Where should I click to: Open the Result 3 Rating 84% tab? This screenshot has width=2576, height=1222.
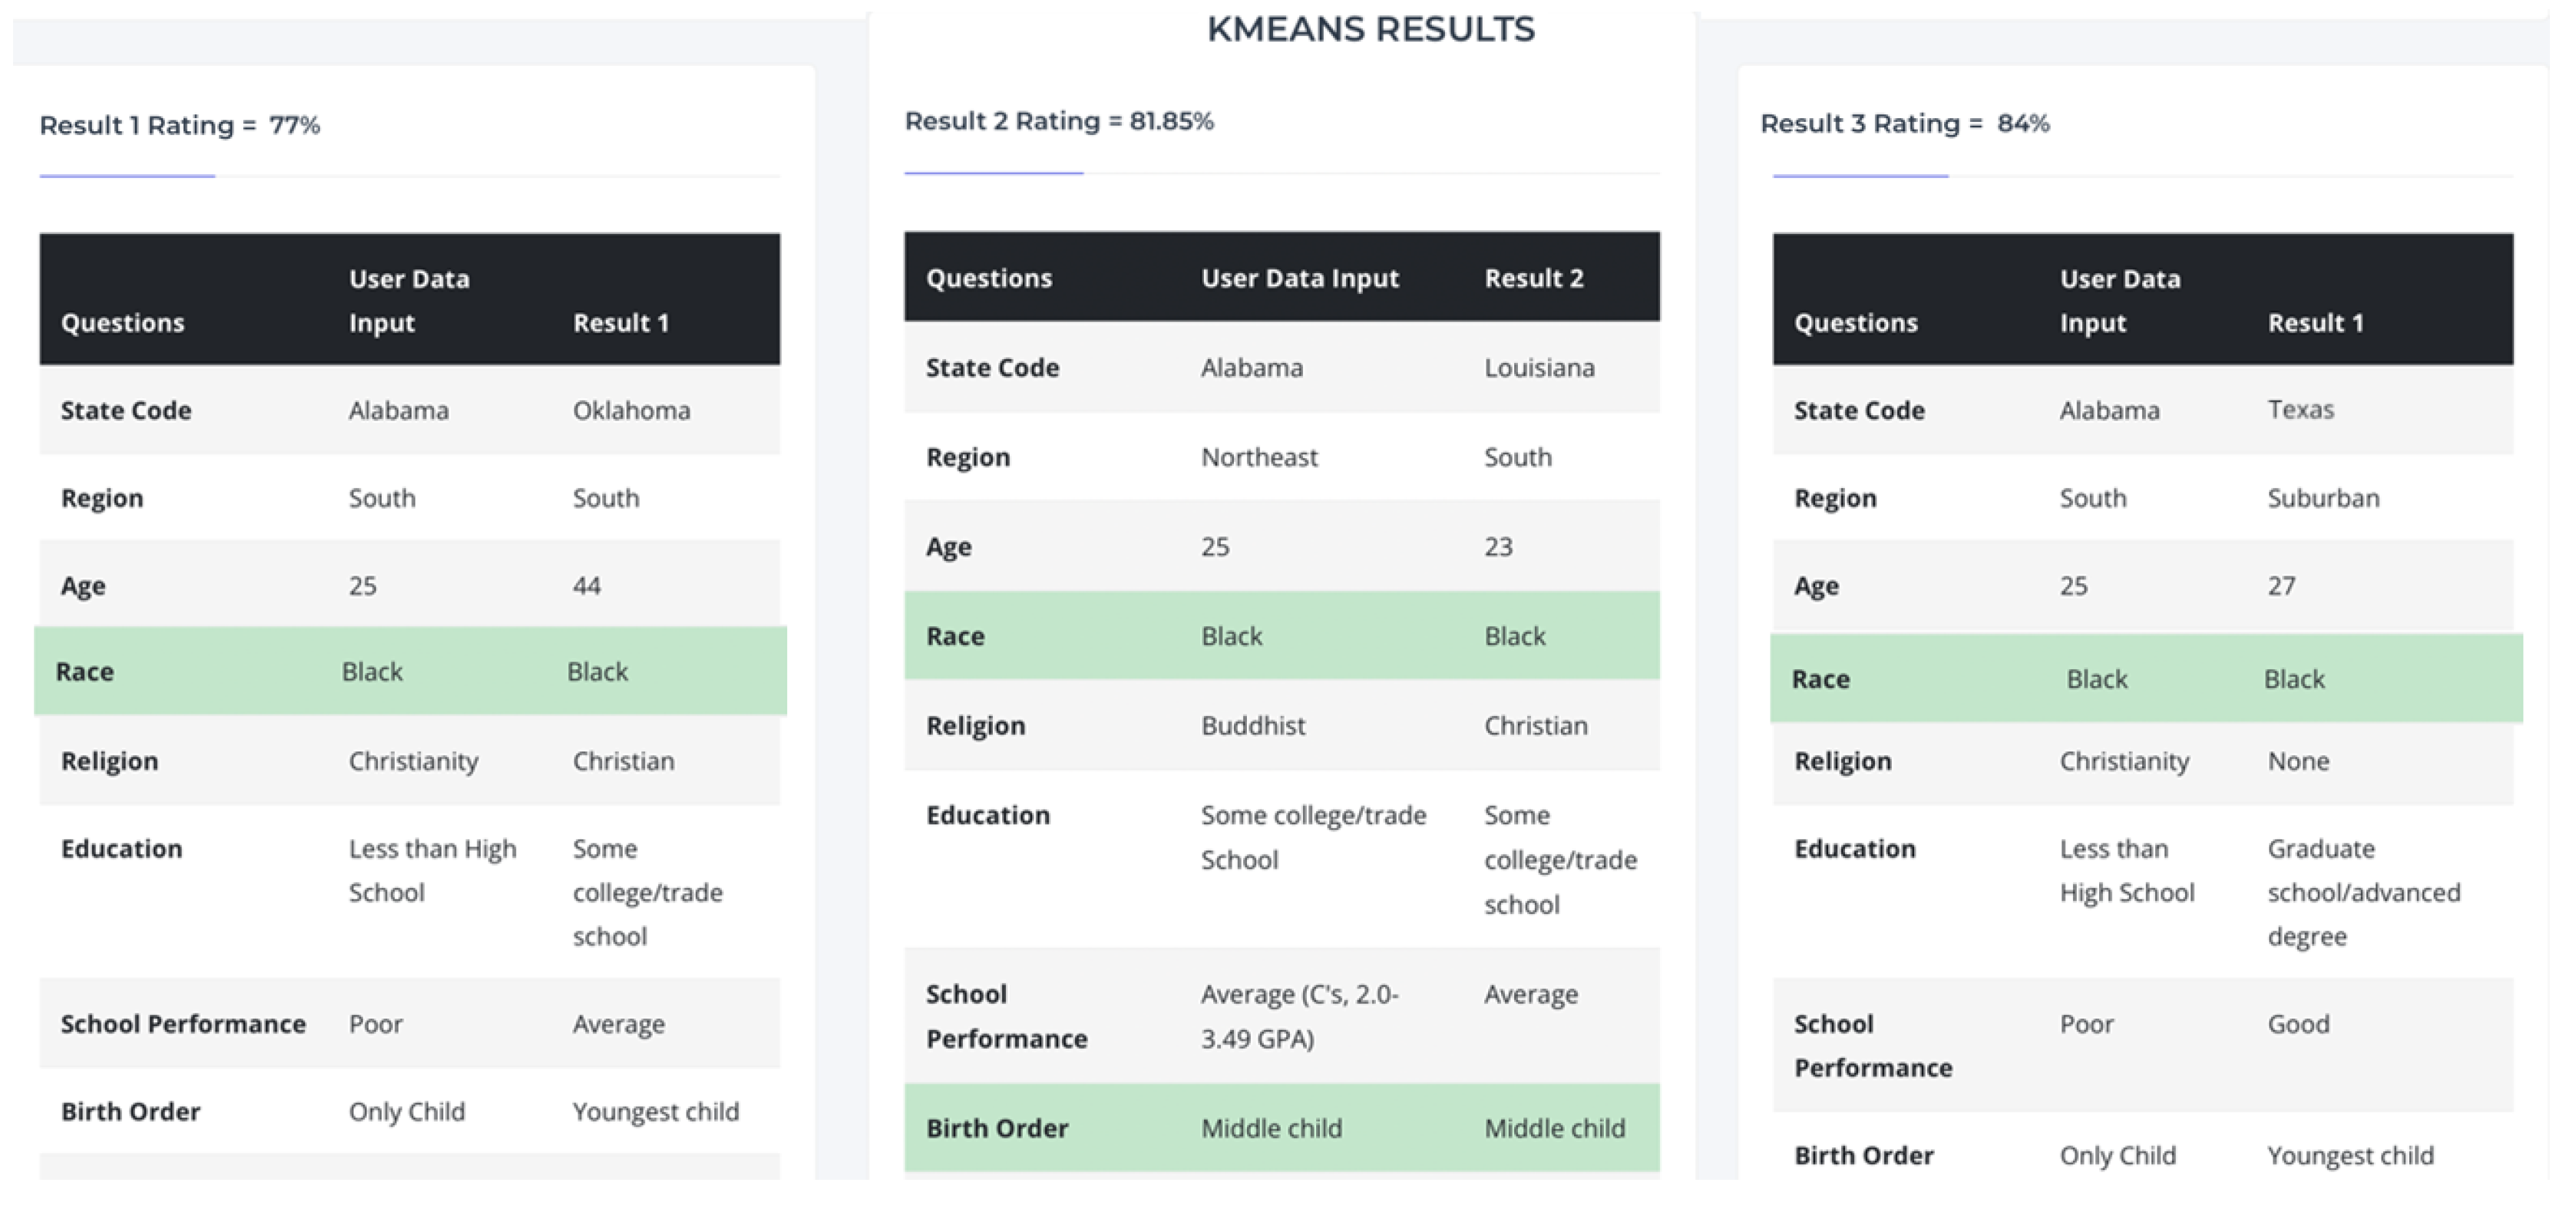coord(1904,124)
